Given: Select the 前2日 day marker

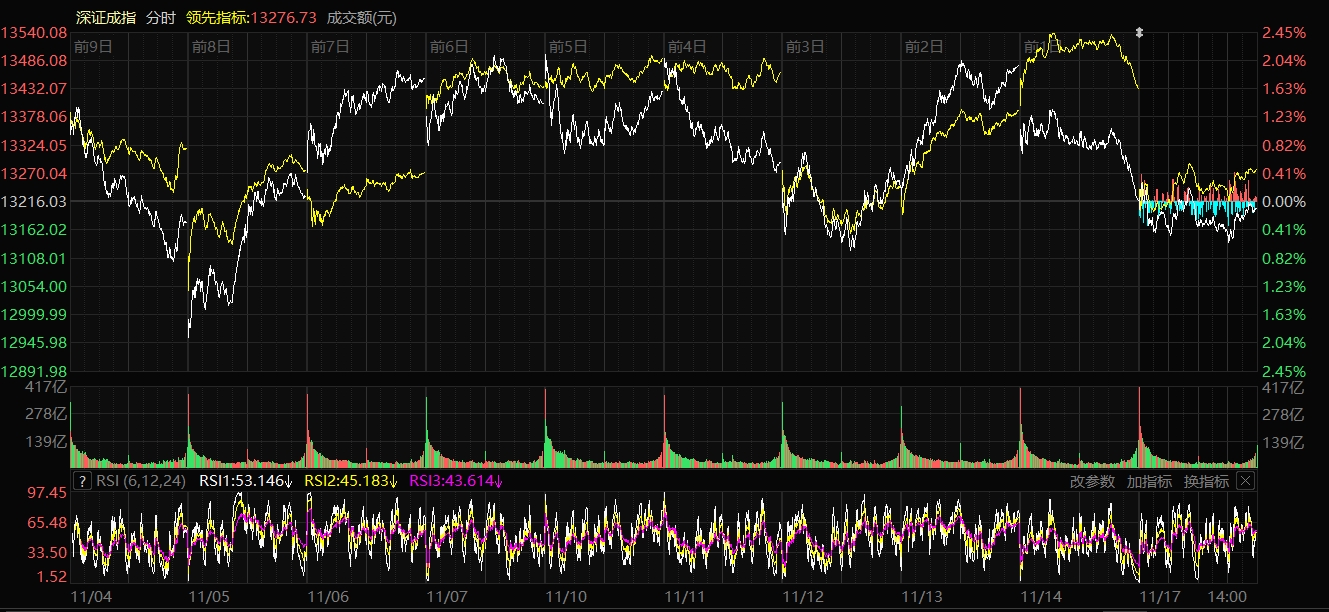Looking at the screenshot, I should (x=924, y=46).
